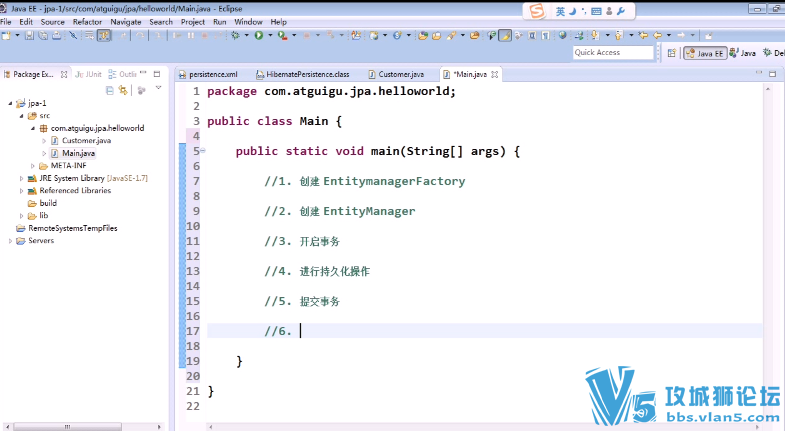Switch to the Java perspective
The height and width of the screenshot is (431, 785).
click(742, 53)
